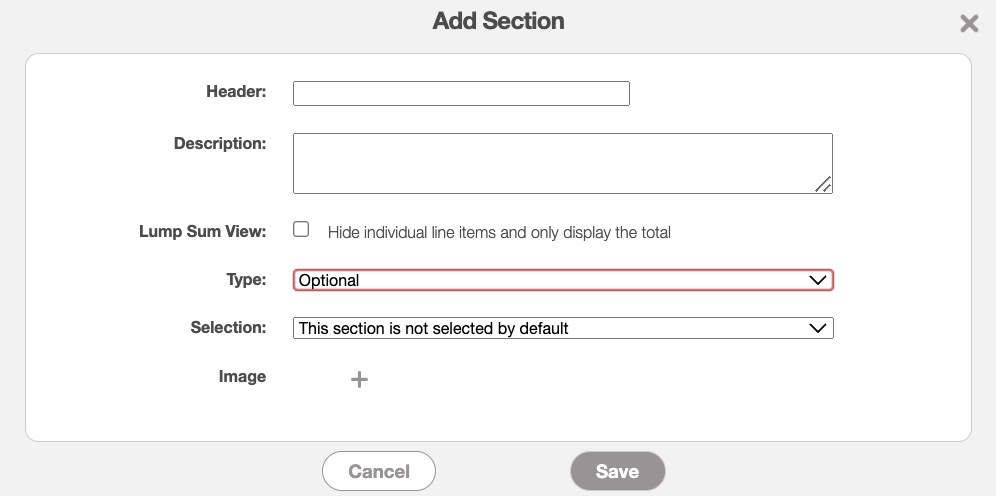Screen dimensions: 996x496
Task: Click inside the Description text area
Action: [x=560, y=163]
